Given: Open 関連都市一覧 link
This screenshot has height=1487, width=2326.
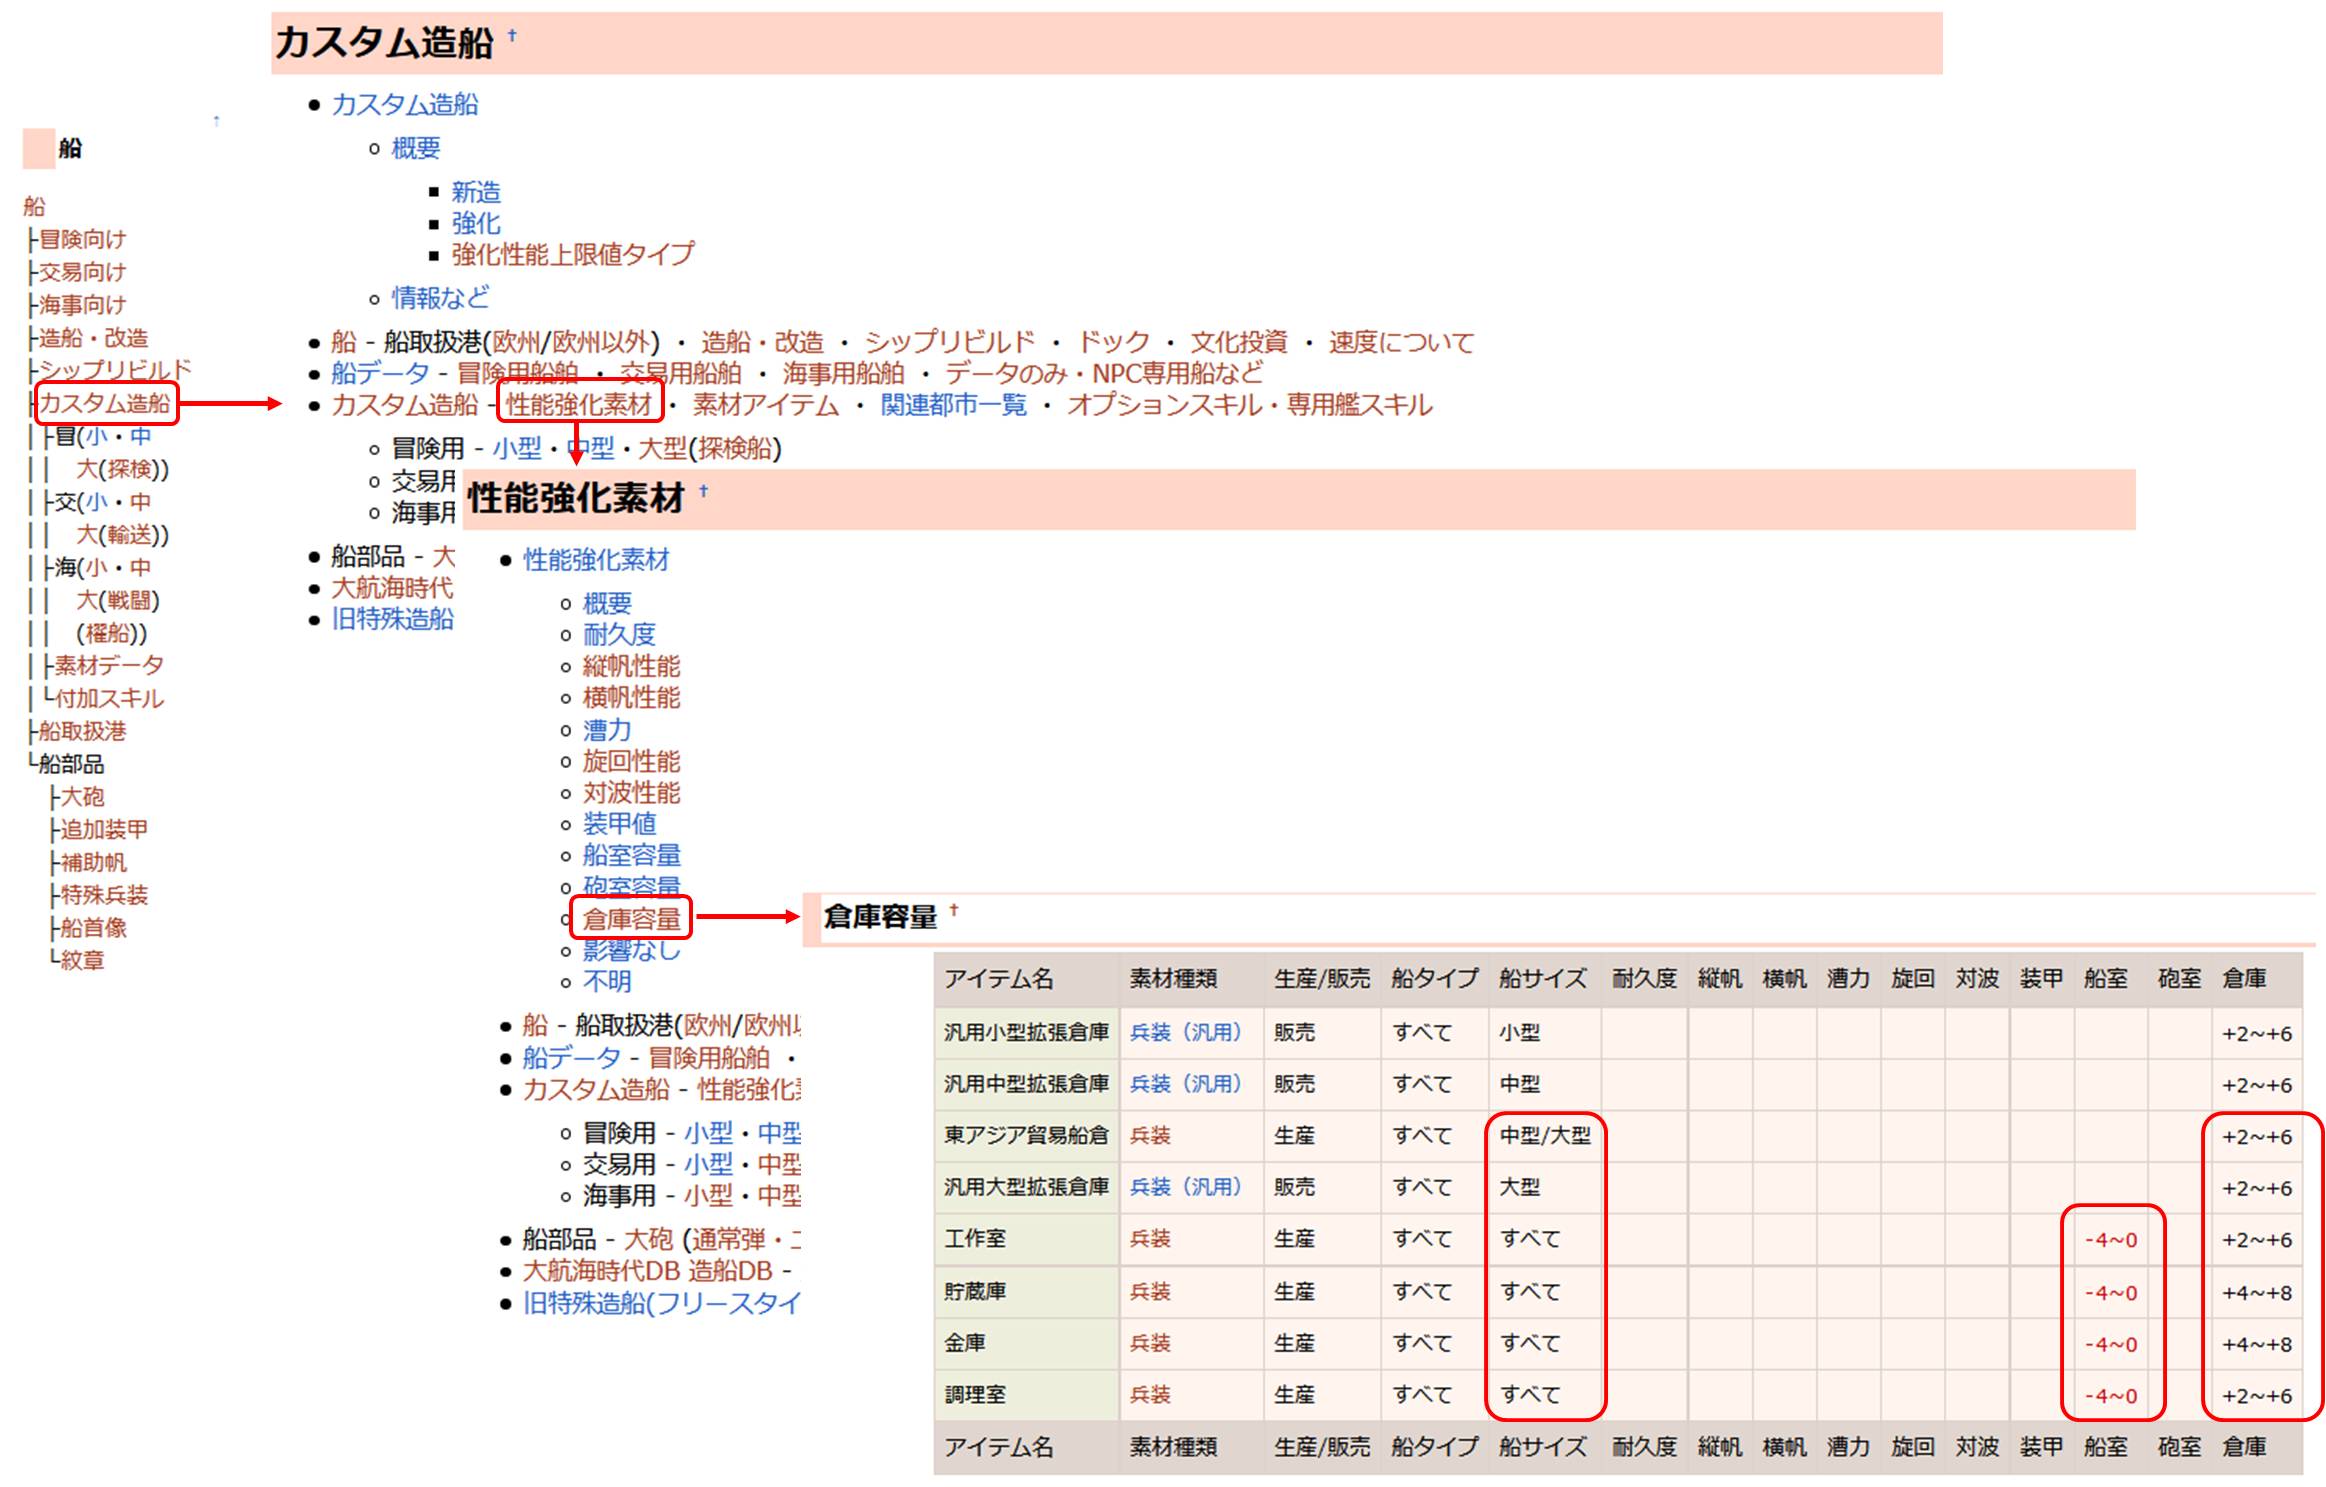Looking at the screenshot, I should [953, 404].
